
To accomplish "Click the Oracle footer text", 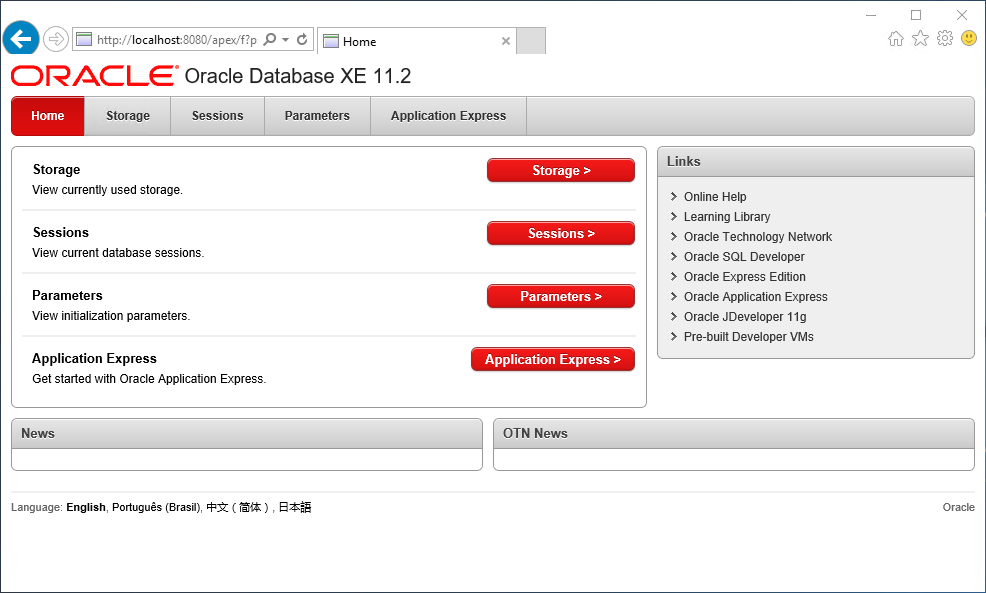I will pos(958,507).
